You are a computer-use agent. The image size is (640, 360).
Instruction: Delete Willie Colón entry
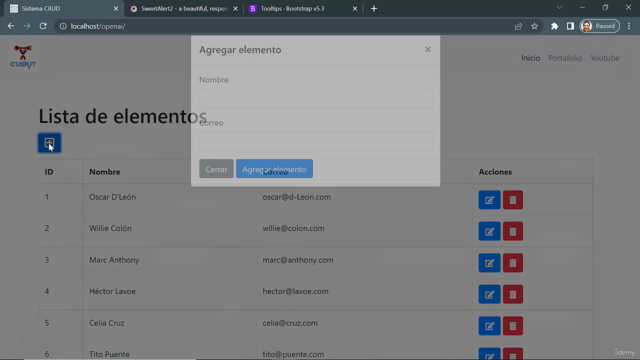click(x=513, y=231)
